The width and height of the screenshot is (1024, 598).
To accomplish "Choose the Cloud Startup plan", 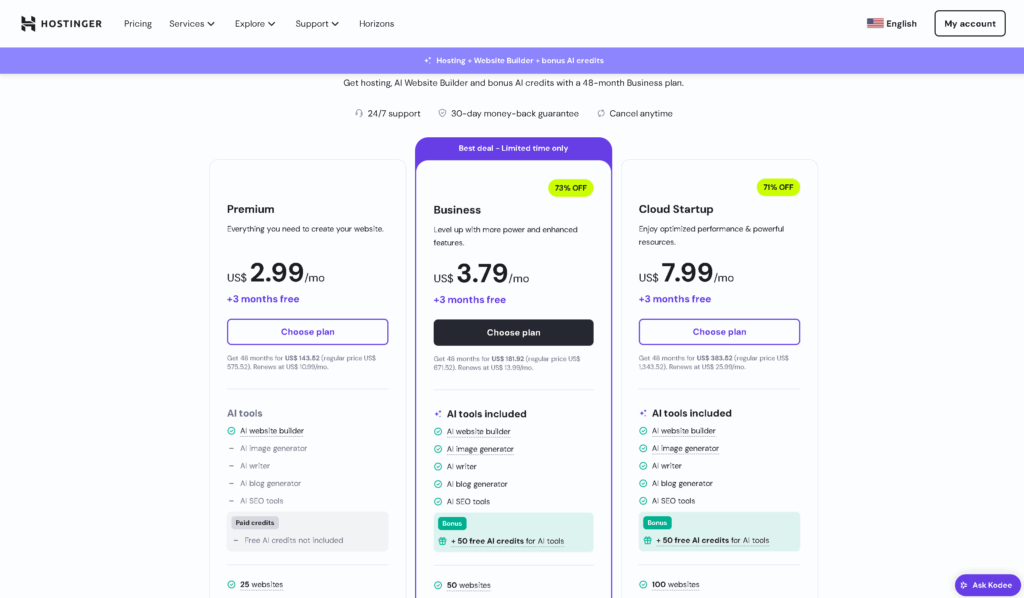I will 719,332.
